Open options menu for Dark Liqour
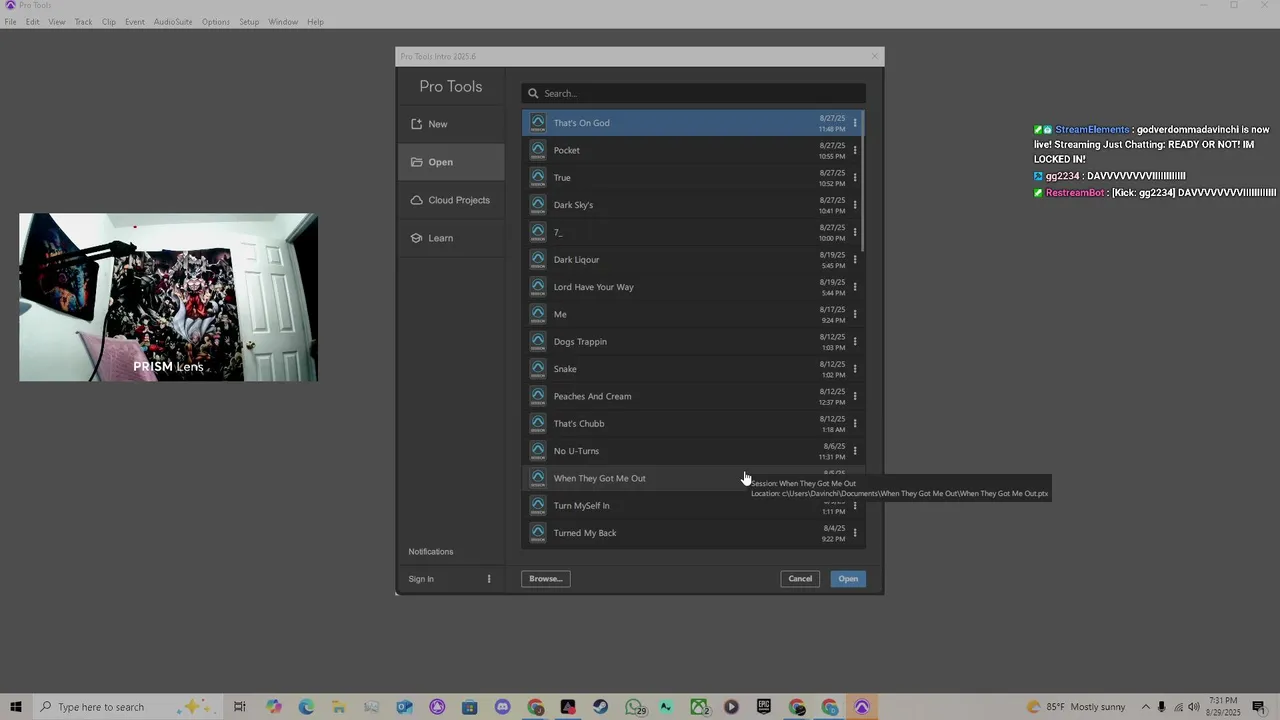1280x720 pixels. pos(855,260)
